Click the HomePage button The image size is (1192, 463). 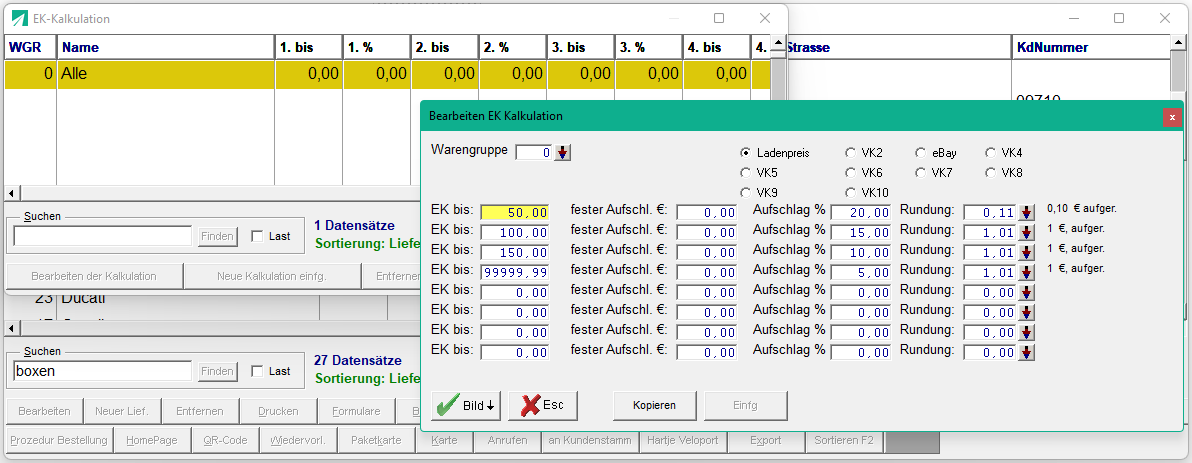click(152, 440)
